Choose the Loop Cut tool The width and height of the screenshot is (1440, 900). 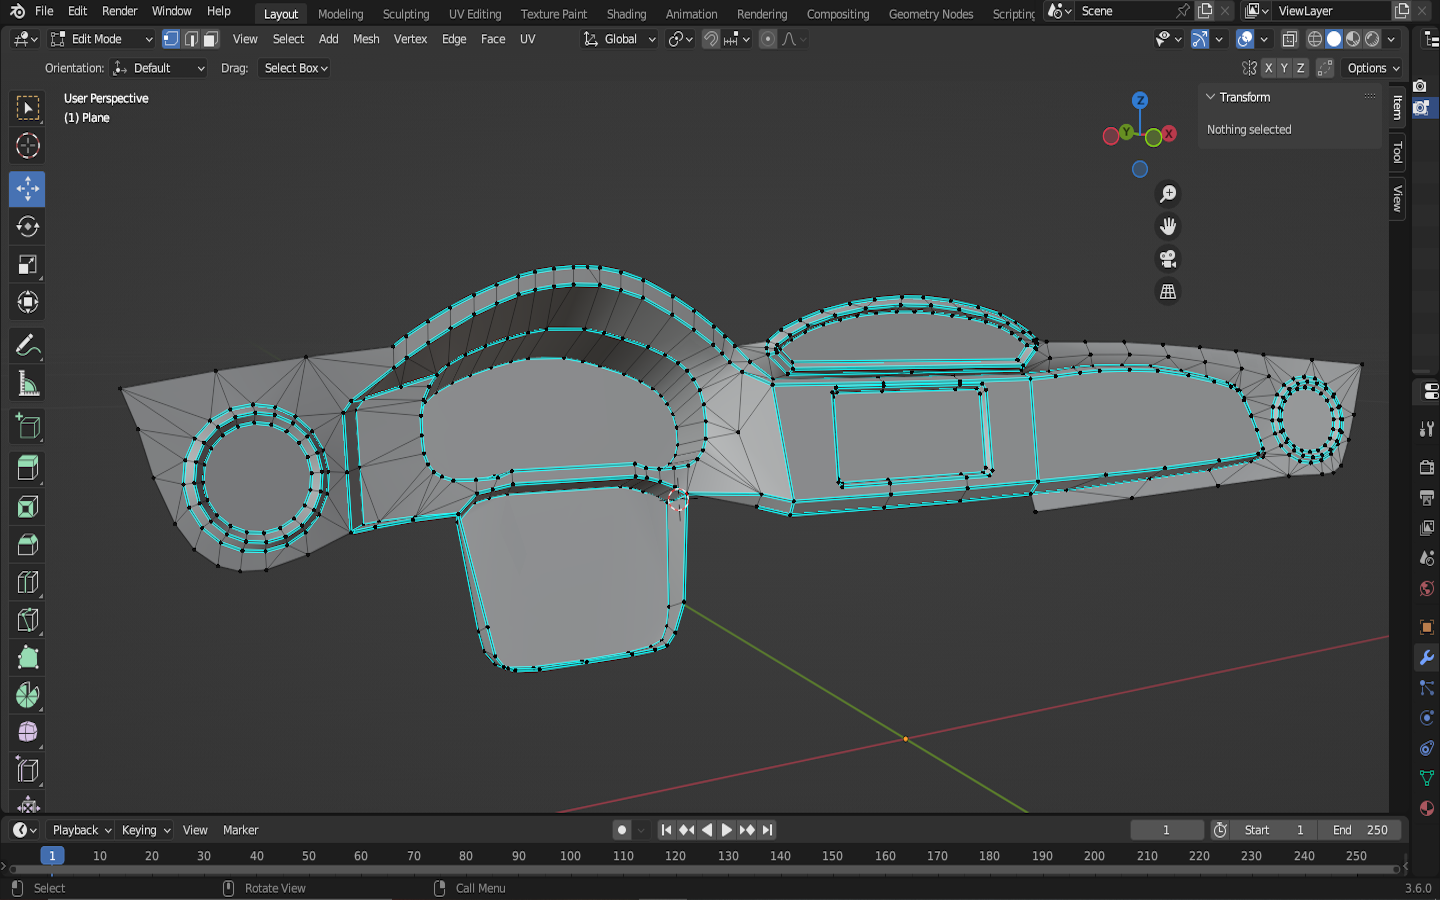point(28,582)
